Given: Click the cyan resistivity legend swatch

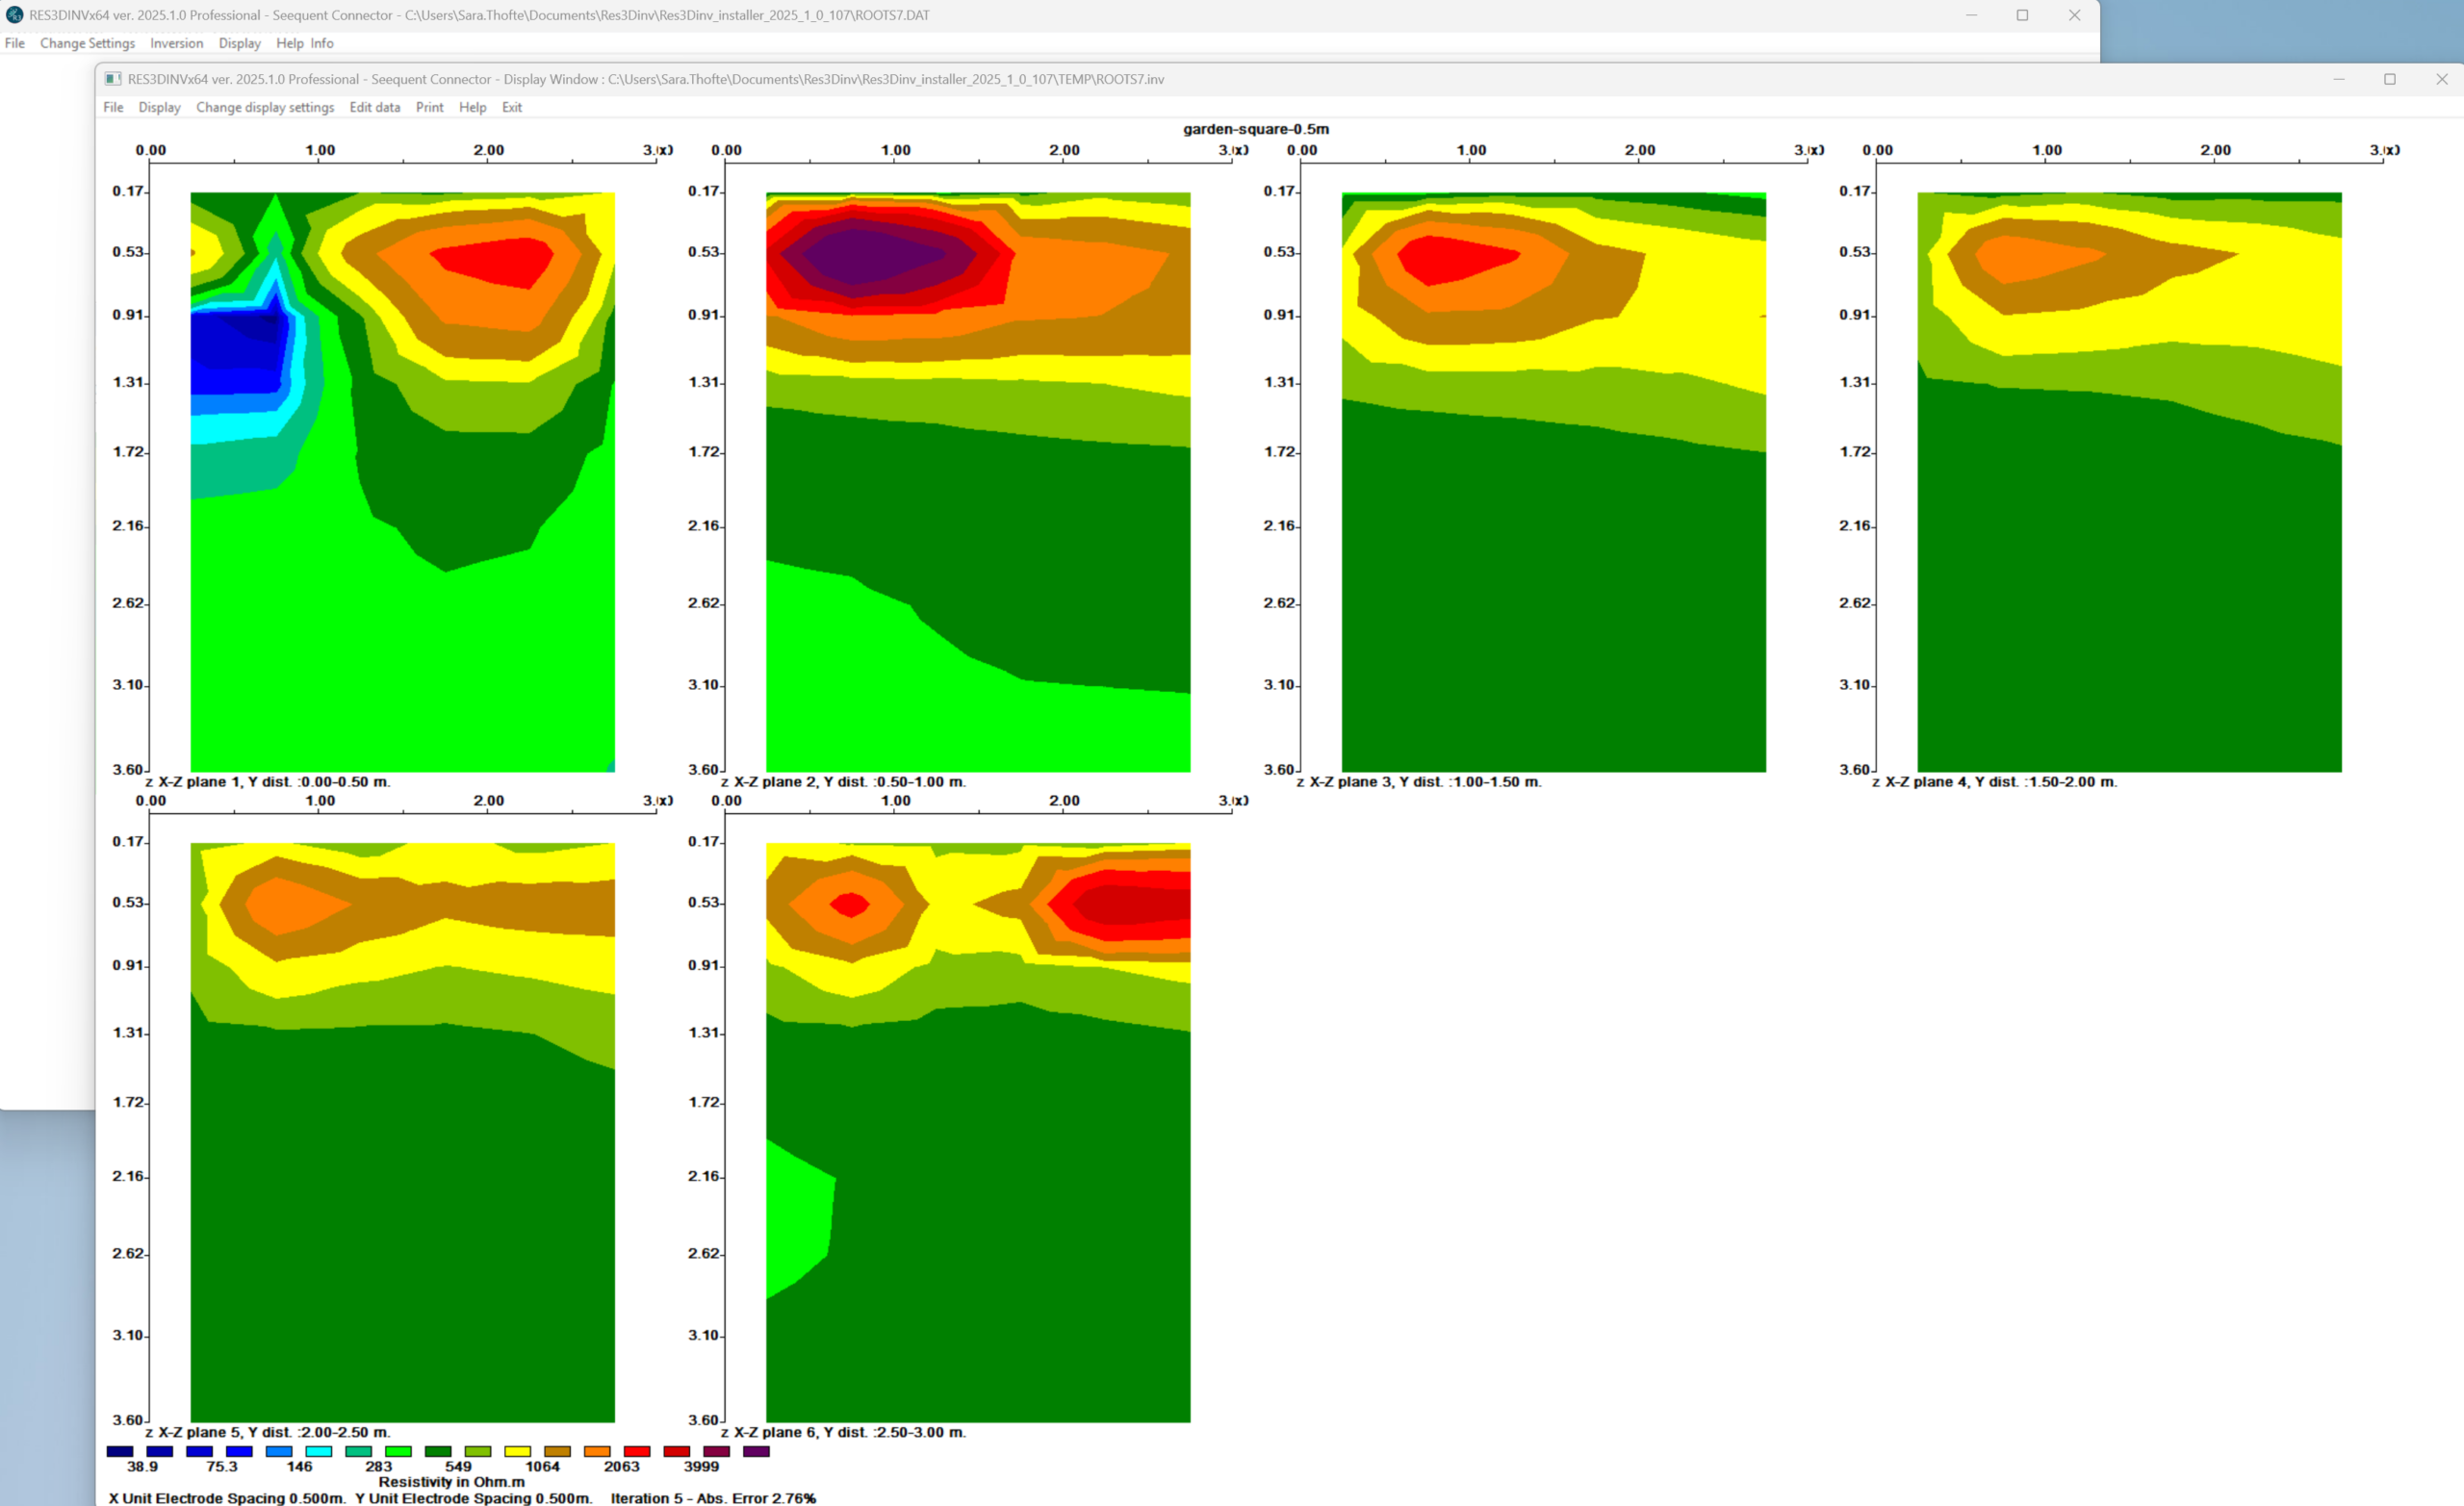Looking at the screenshot, I should 318,1451.
